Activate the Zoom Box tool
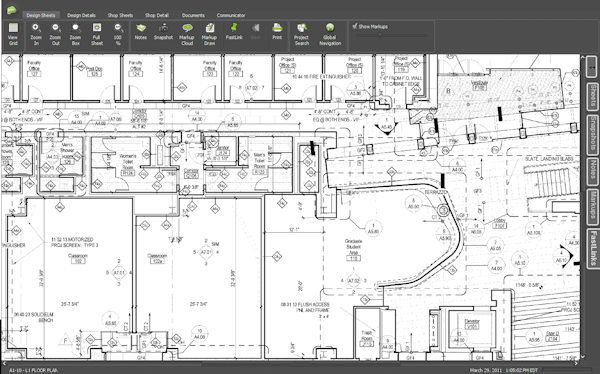The image size is (600, 374). pyautogui.click(x=75, y=34)
